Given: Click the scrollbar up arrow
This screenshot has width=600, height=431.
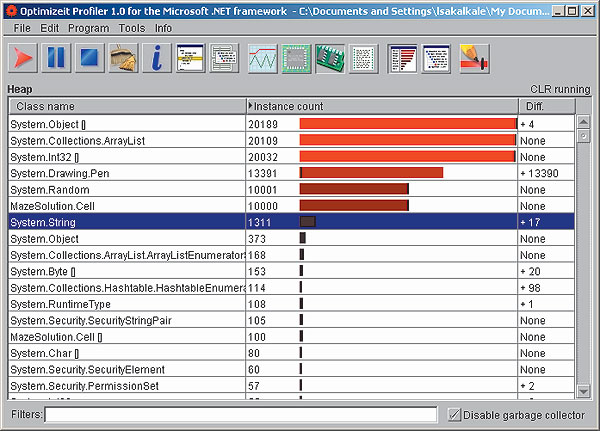Looking at the screenshot, I should pos(583,122).
